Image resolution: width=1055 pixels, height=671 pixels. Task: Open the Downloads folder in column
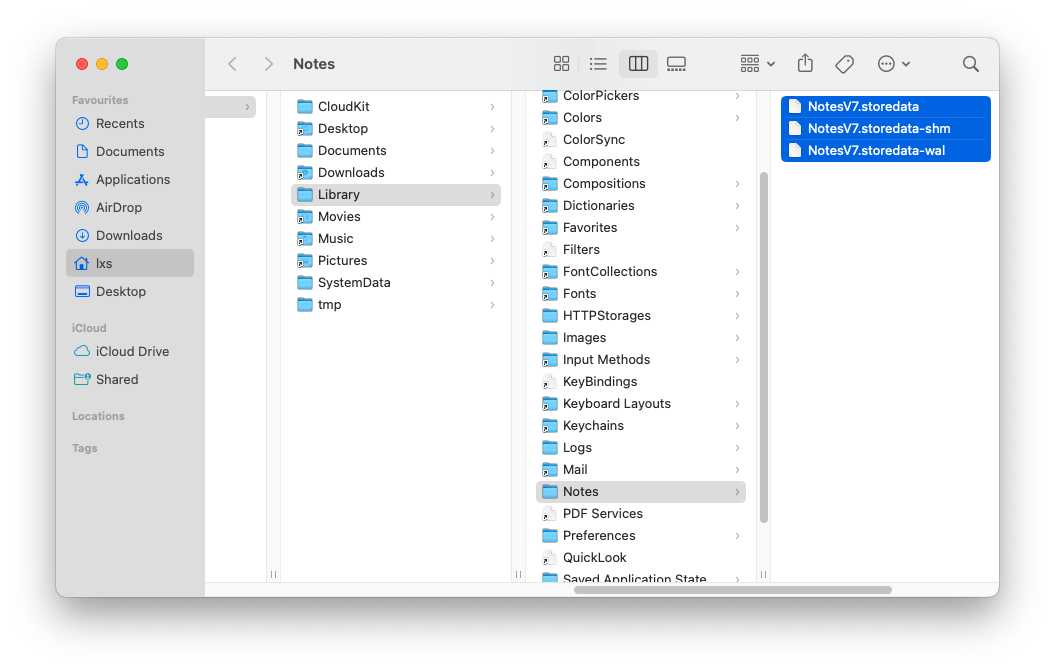(x=351, y=173)
